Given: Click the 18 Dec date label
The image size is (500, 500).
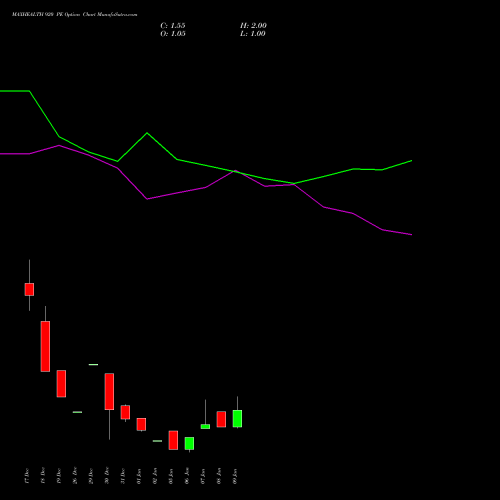Looking at the screenshot, I should tap(43, 476).
